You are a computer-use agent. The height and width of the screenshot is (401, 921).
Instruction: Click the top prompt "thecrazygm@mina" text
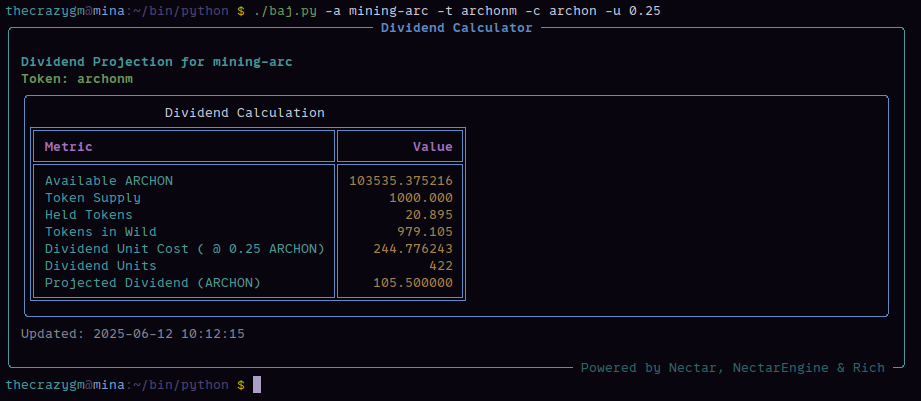(x=65, y=11)
